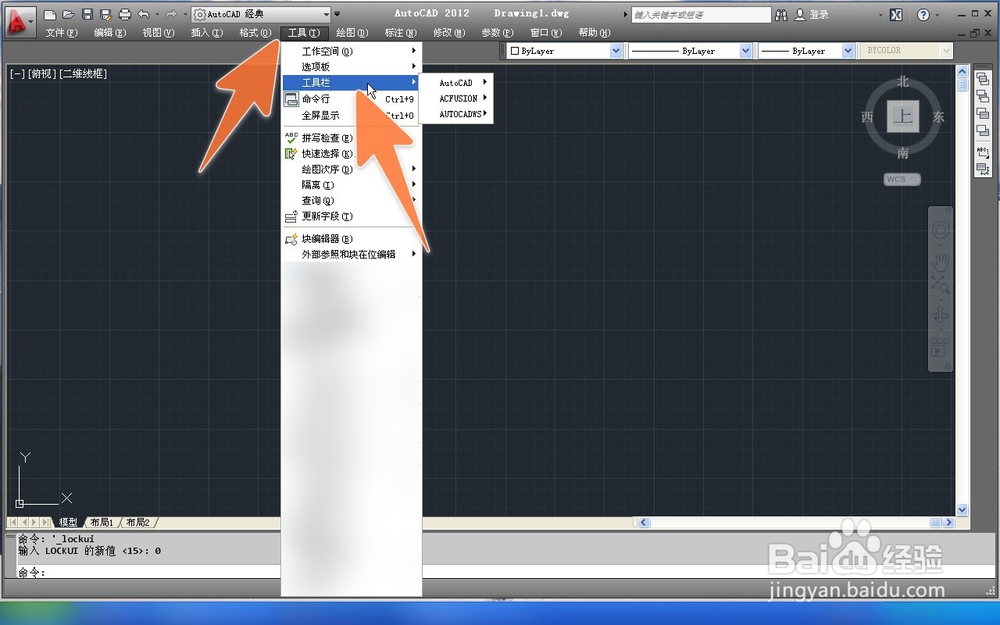This screenshot has height=625, width=1000.
Task: Select 拼写检查 menu entry
Action: point(351,138)
